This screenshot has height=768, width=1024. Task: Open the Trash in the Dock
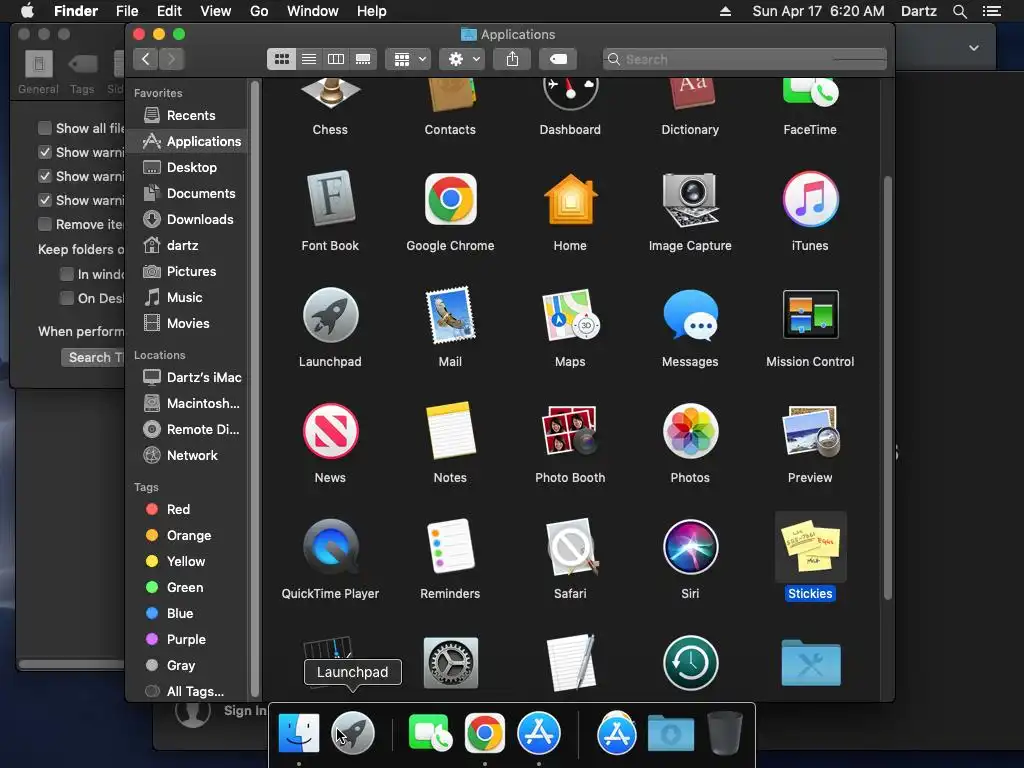click(725, 733)
